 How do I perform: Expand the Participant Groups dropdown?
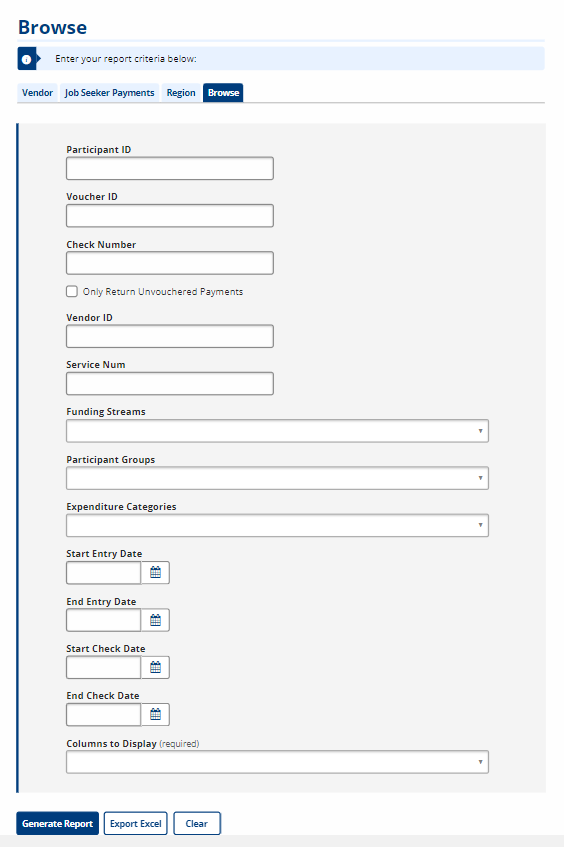(277, 479)
